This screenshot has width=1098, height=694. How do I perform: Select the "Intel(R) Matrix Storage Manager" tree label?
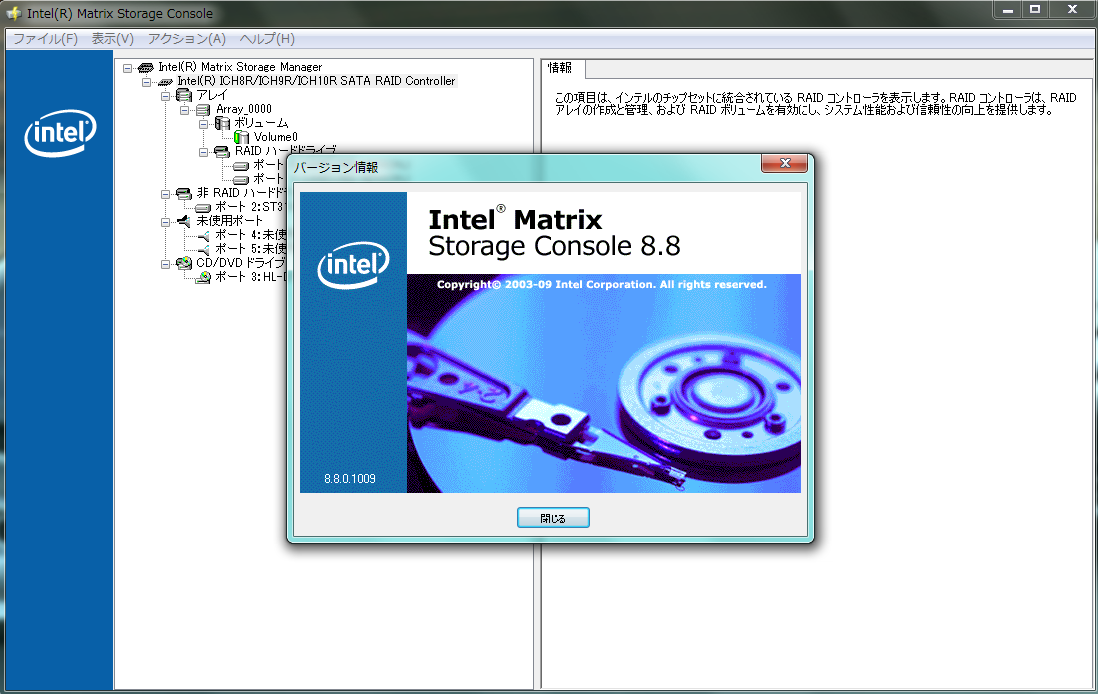(x=240, y=67)
